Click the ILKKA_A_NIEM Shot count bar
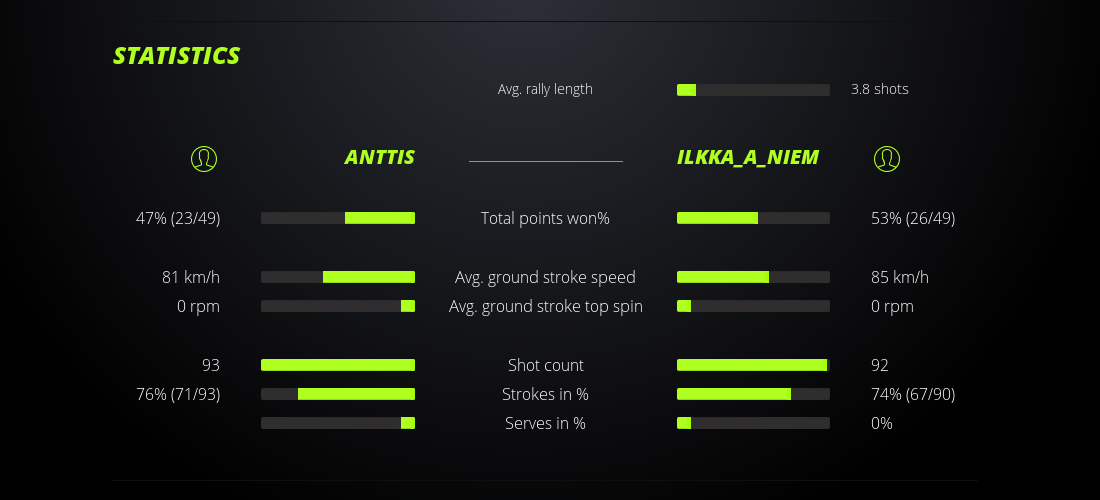The height and width of the screenshot is (500, 1100). coord(753,365)
